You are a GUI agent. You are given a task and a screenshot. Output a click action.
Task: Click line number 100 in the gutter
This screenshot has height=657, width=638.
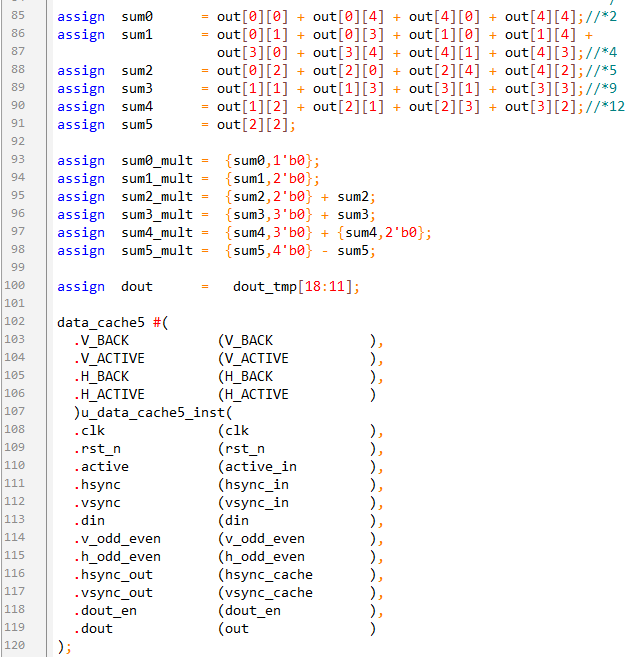(x=15, y=286)
